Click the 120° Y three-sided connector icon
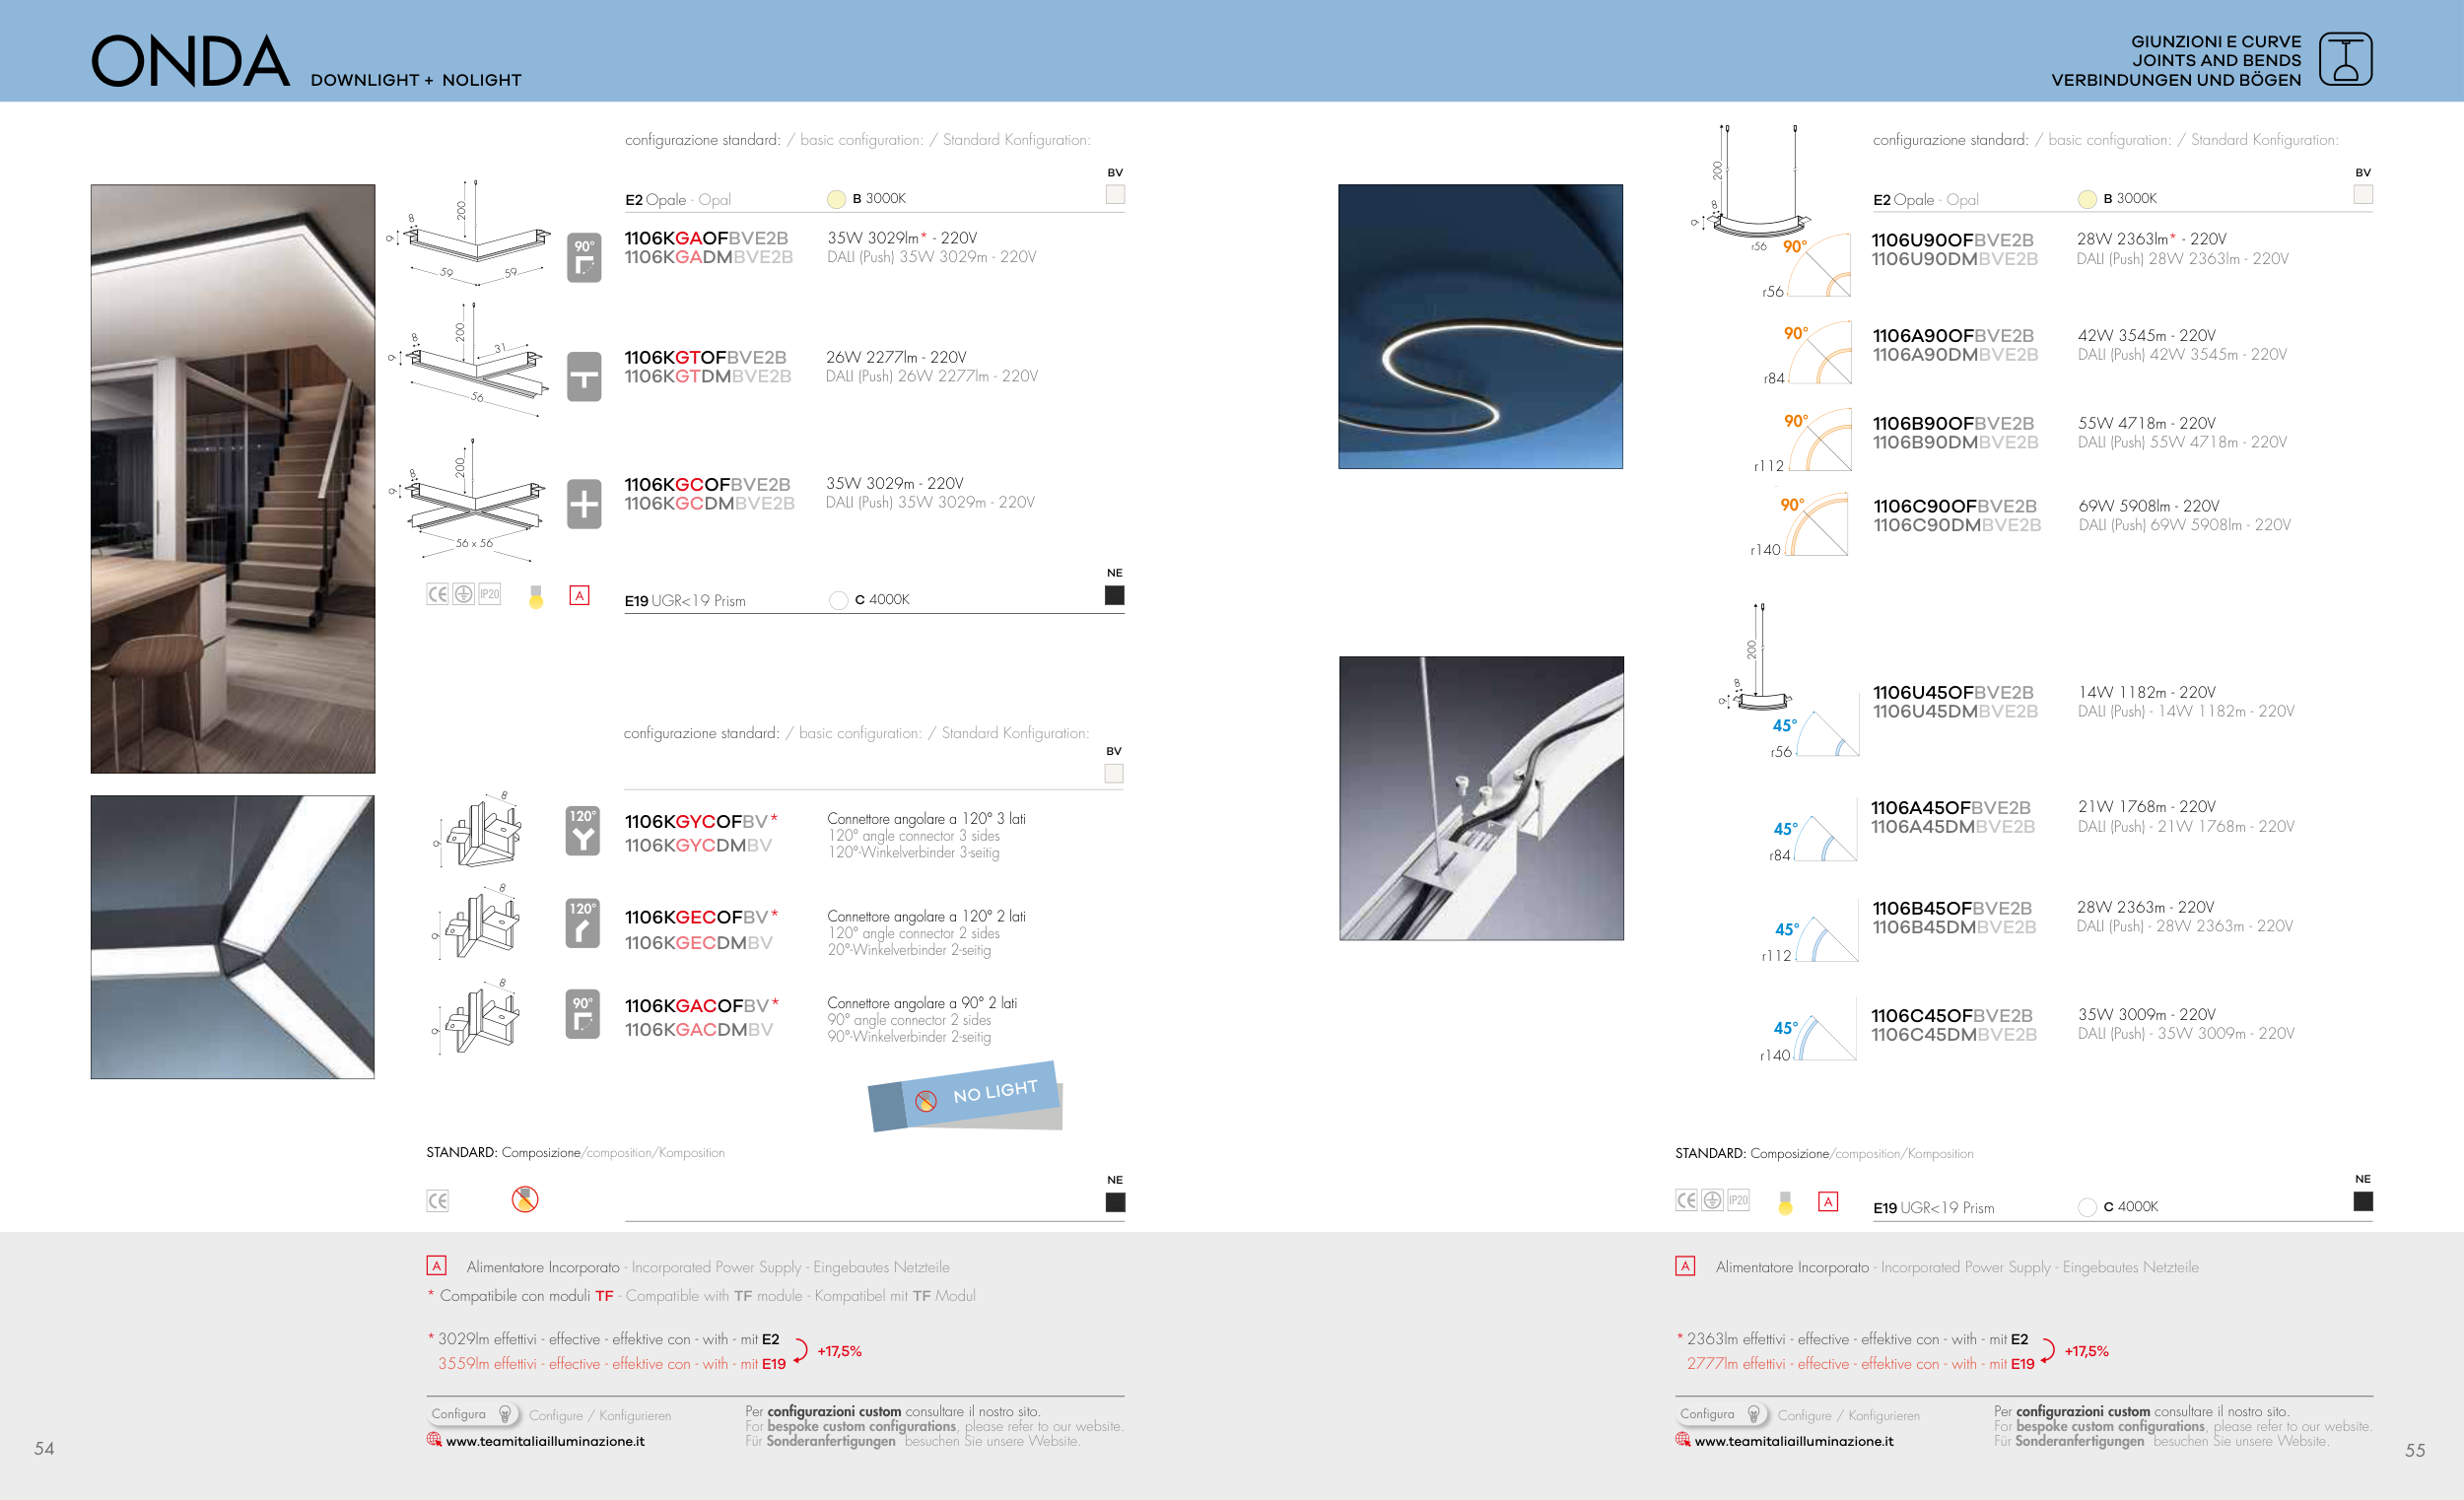This screenshot has width=2464, height=1500. pyautogui.click(x=582, y=832)
